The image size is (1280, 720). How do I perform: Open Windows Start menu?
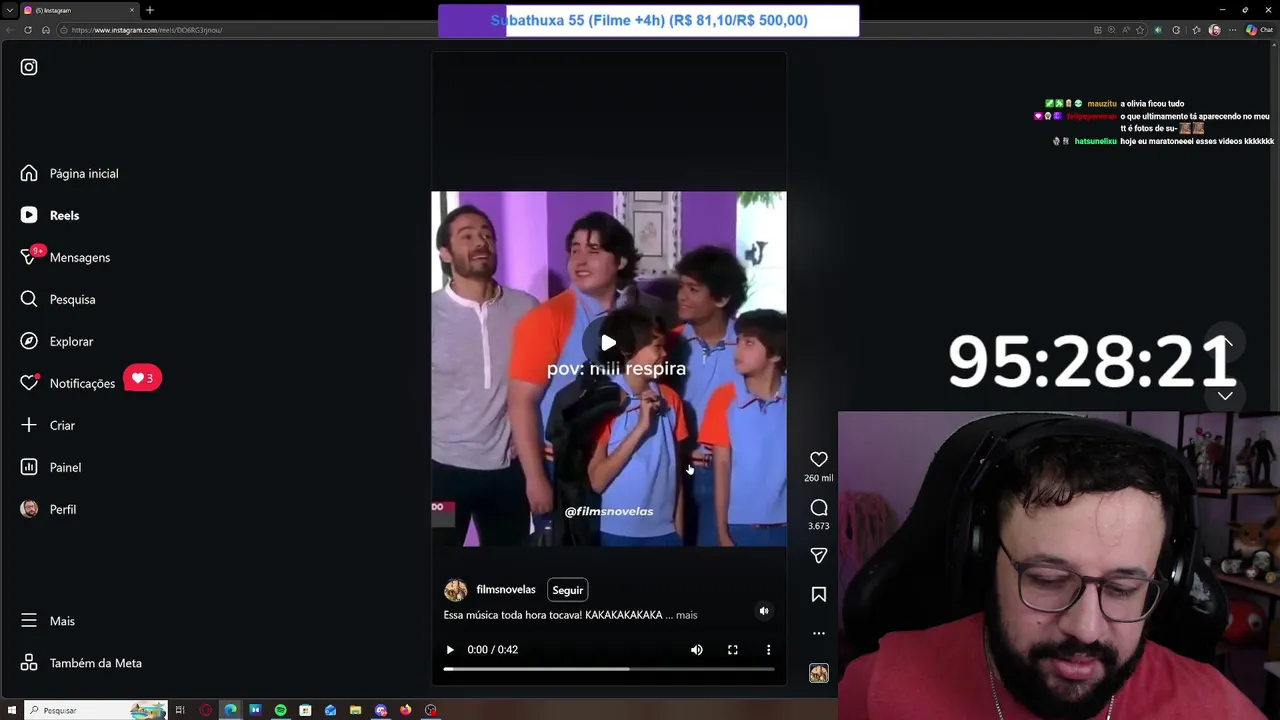12,710
